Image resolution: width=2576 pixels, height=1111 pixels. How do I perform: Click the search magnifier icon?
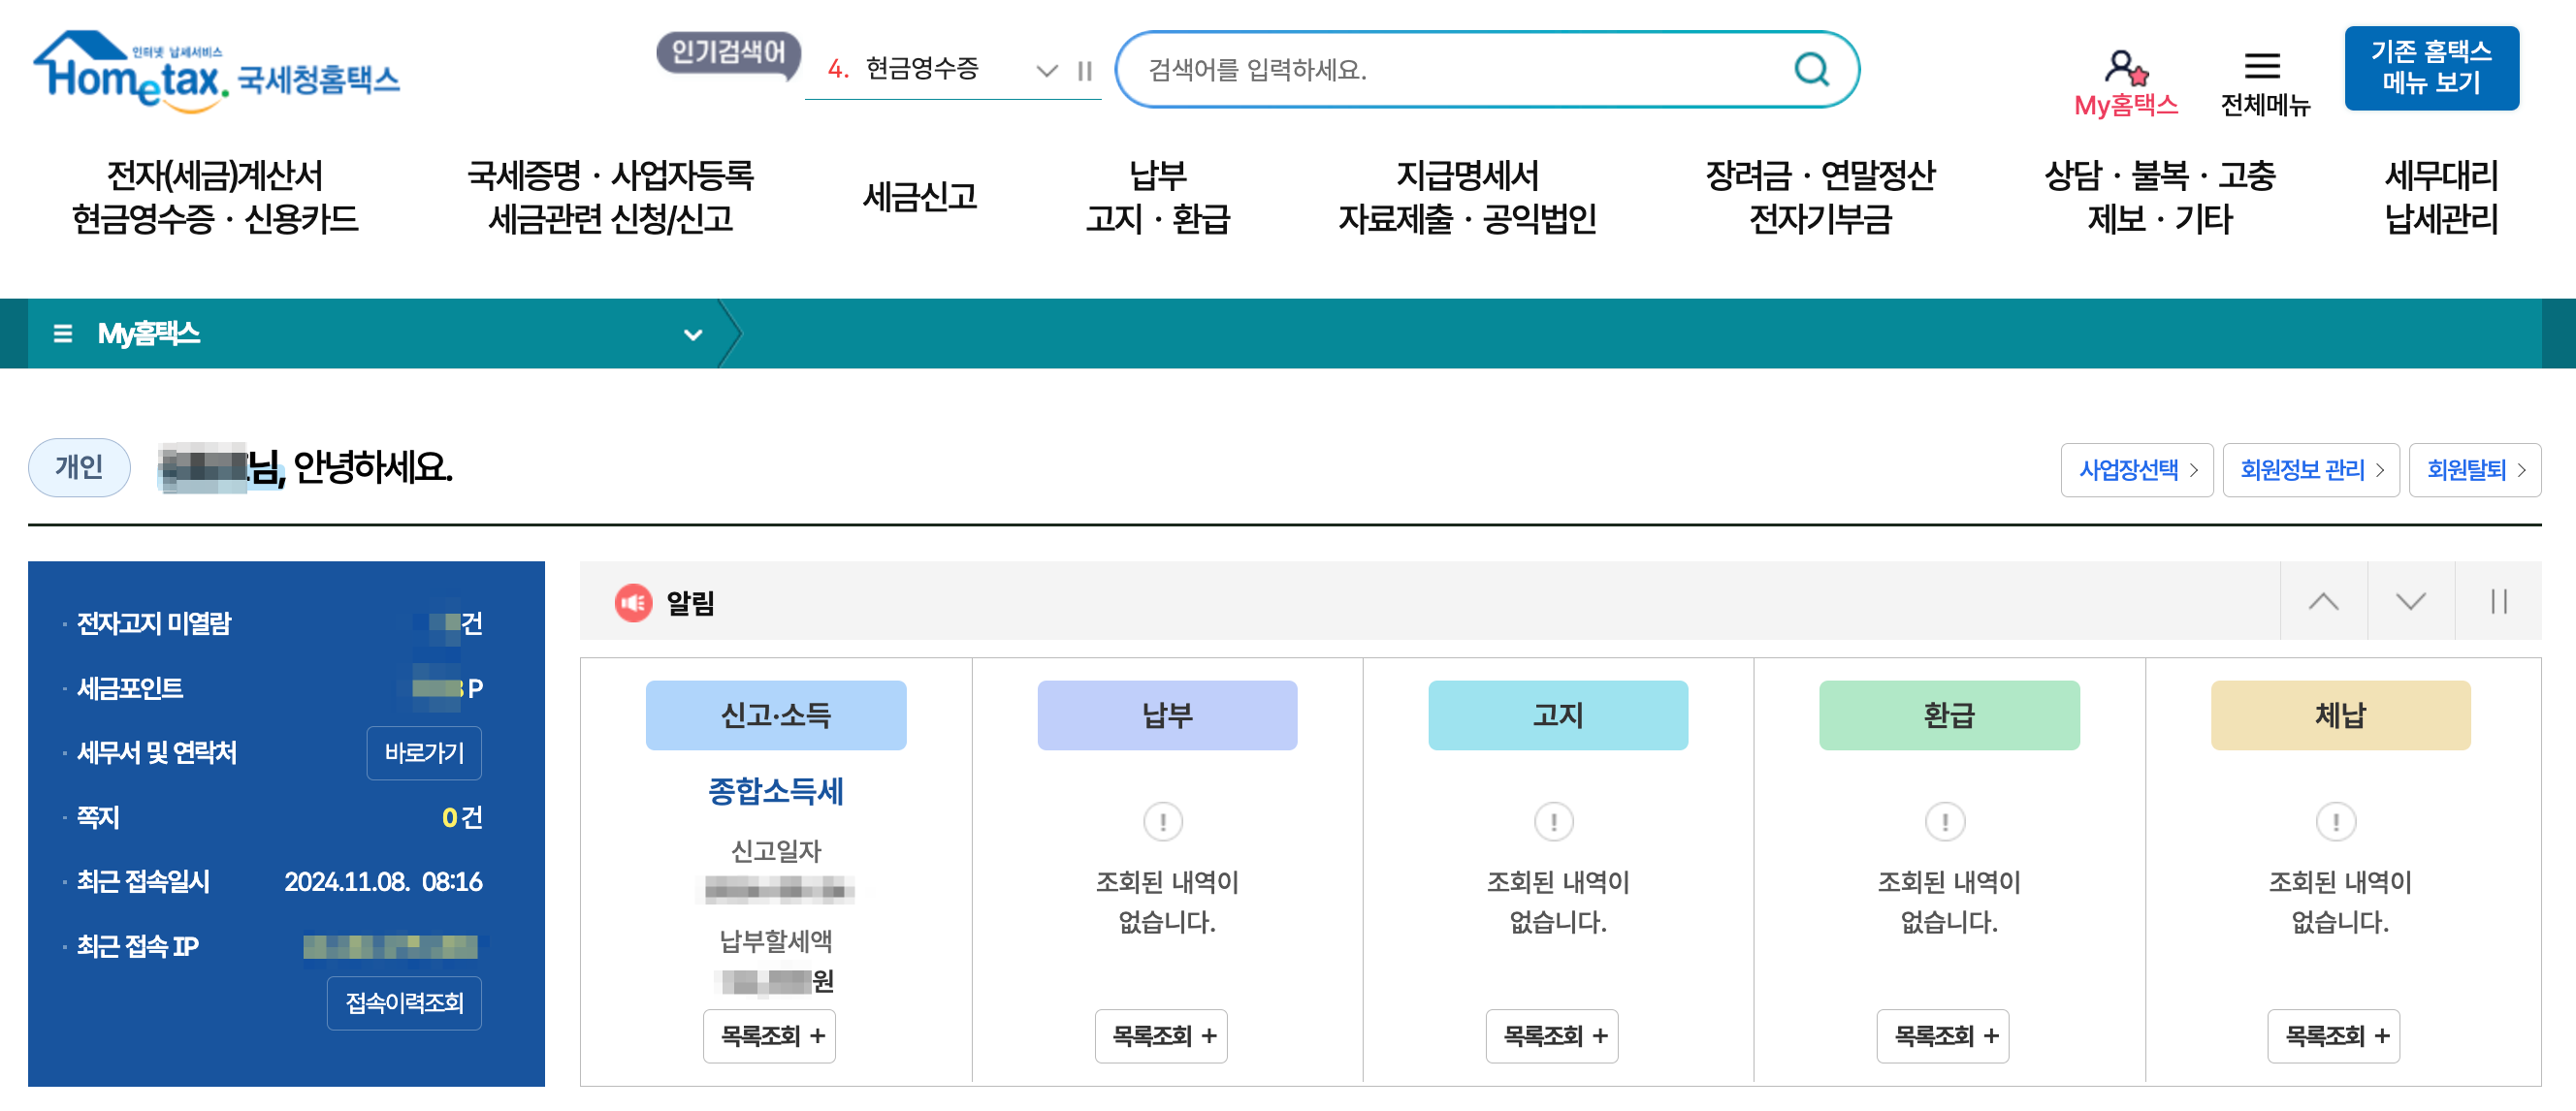[x=1811, y=69]
